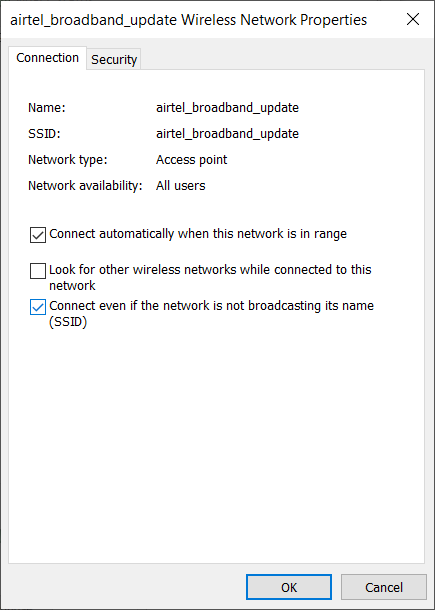Click the dialog title text
The image size is (435, 610).
pos(188,20)
